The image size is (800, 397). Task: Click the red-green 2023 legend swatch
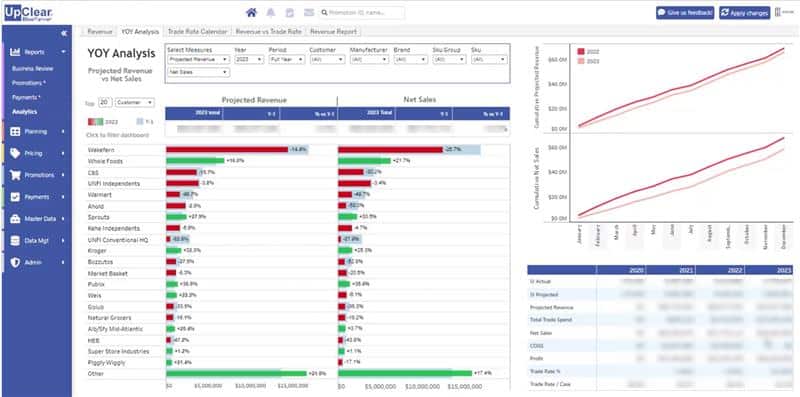(96, 121)
